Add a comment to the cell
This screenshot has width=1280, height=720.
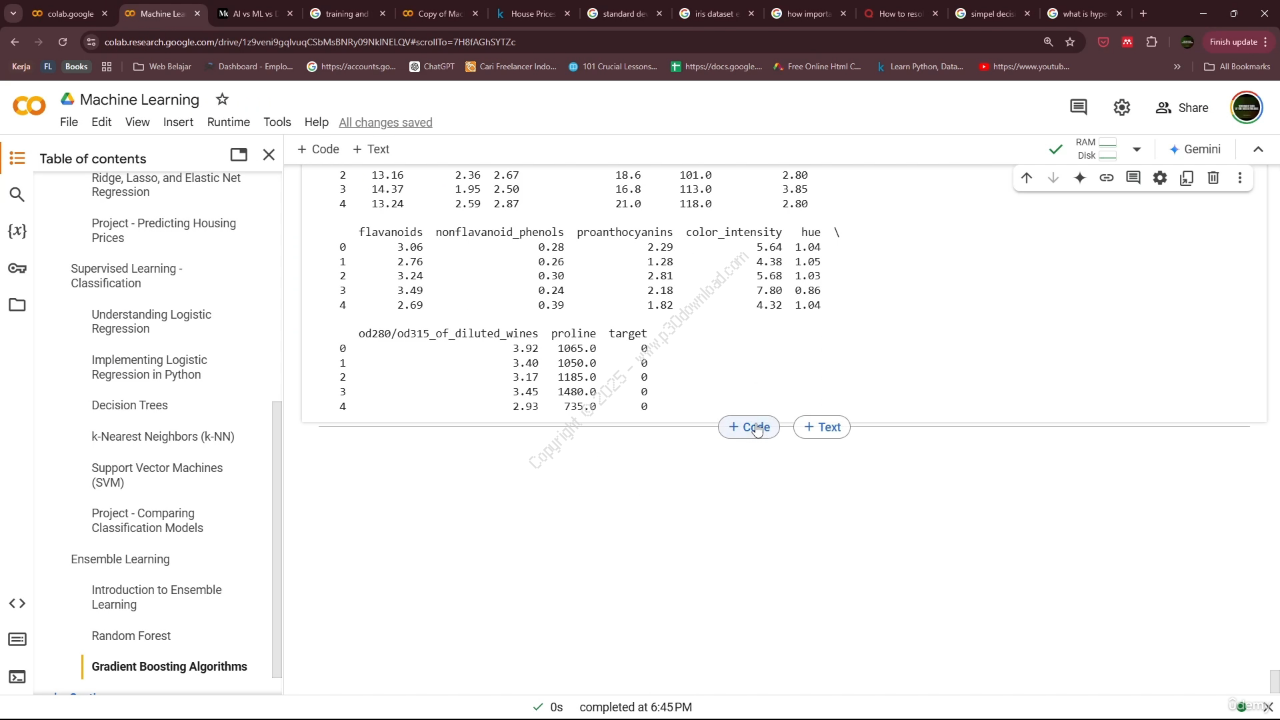(x=1133, y=178)
